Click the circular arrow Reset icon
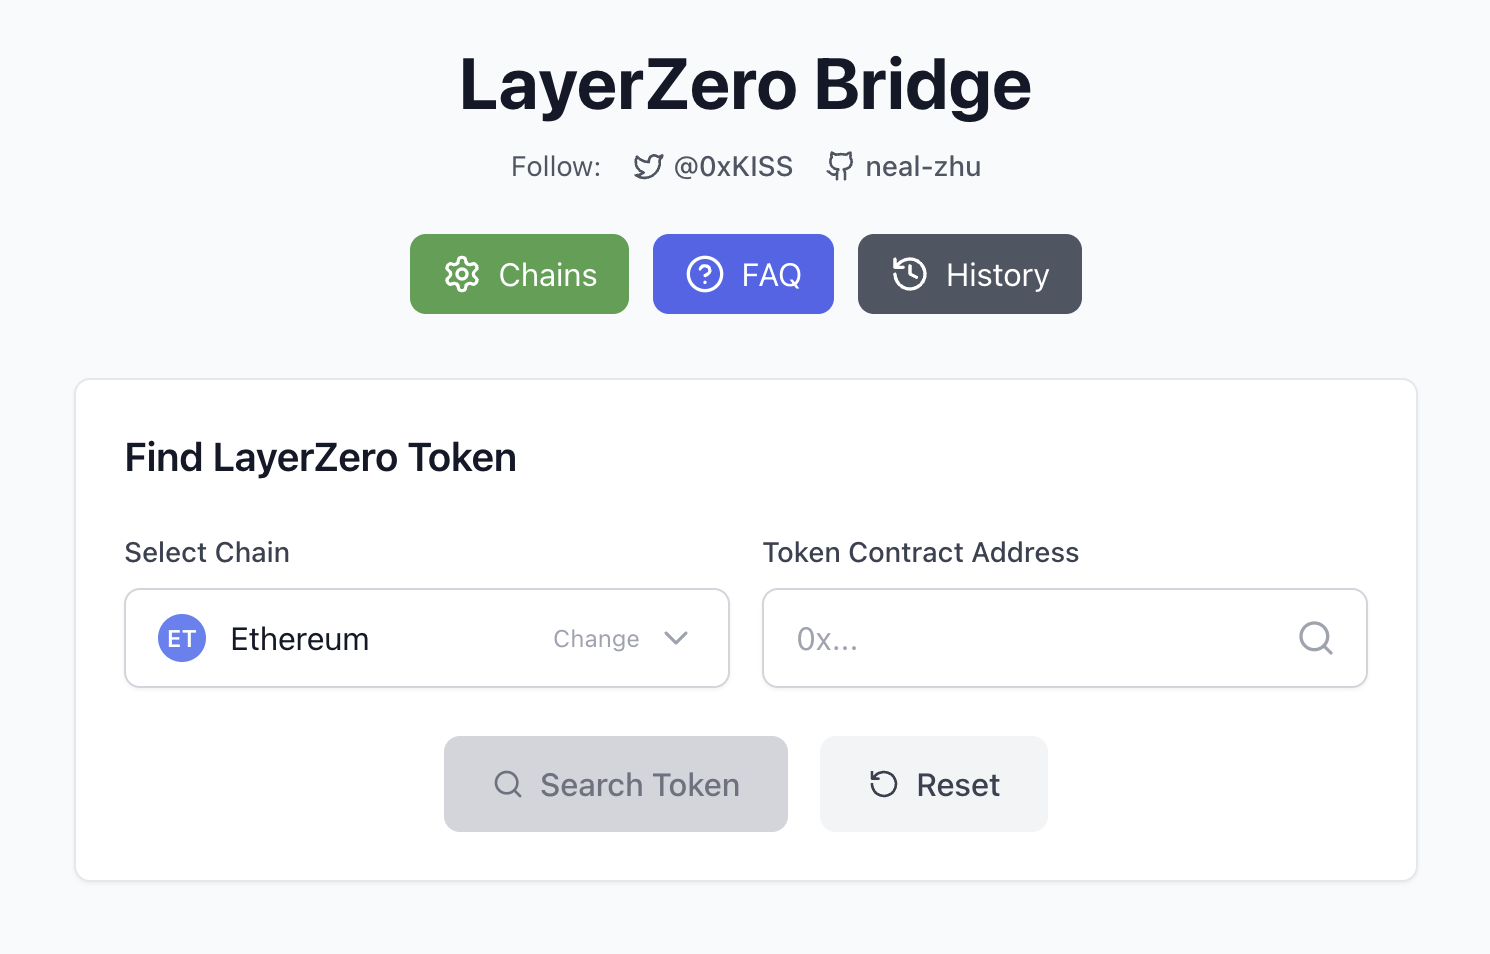Image resolution: width=1490 pixels, height=954 pixels. [884, 784]
